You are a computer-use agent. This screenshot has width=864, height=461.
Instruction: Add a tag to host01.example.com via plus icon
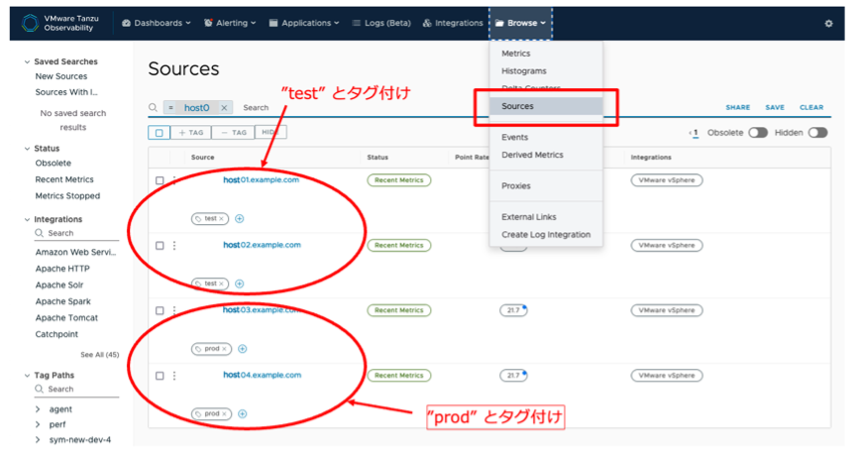click(239, 219)
